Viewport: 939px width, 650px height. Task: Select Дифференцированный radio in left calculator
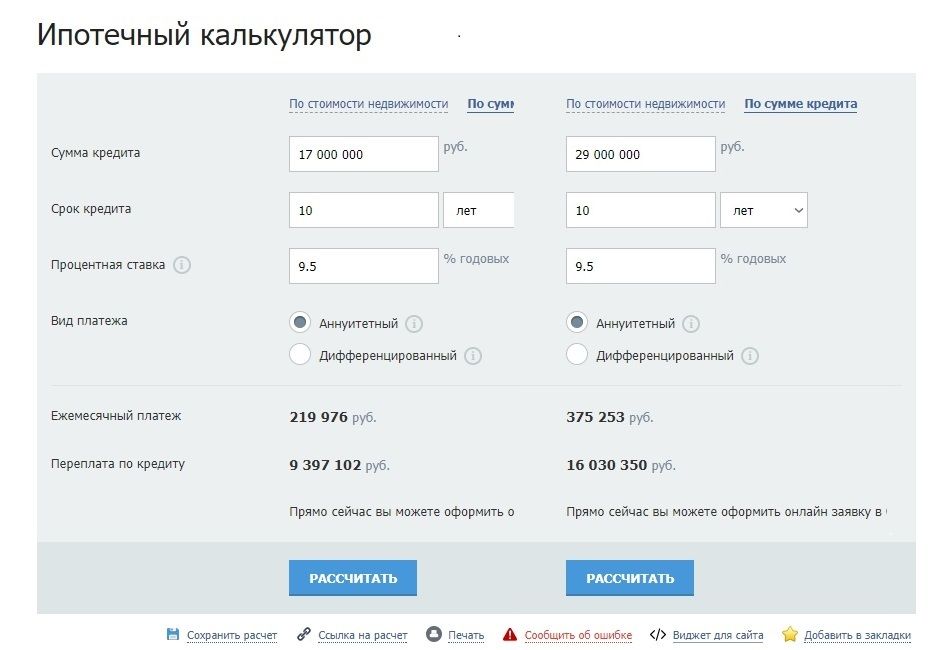(x=299, y=354)
